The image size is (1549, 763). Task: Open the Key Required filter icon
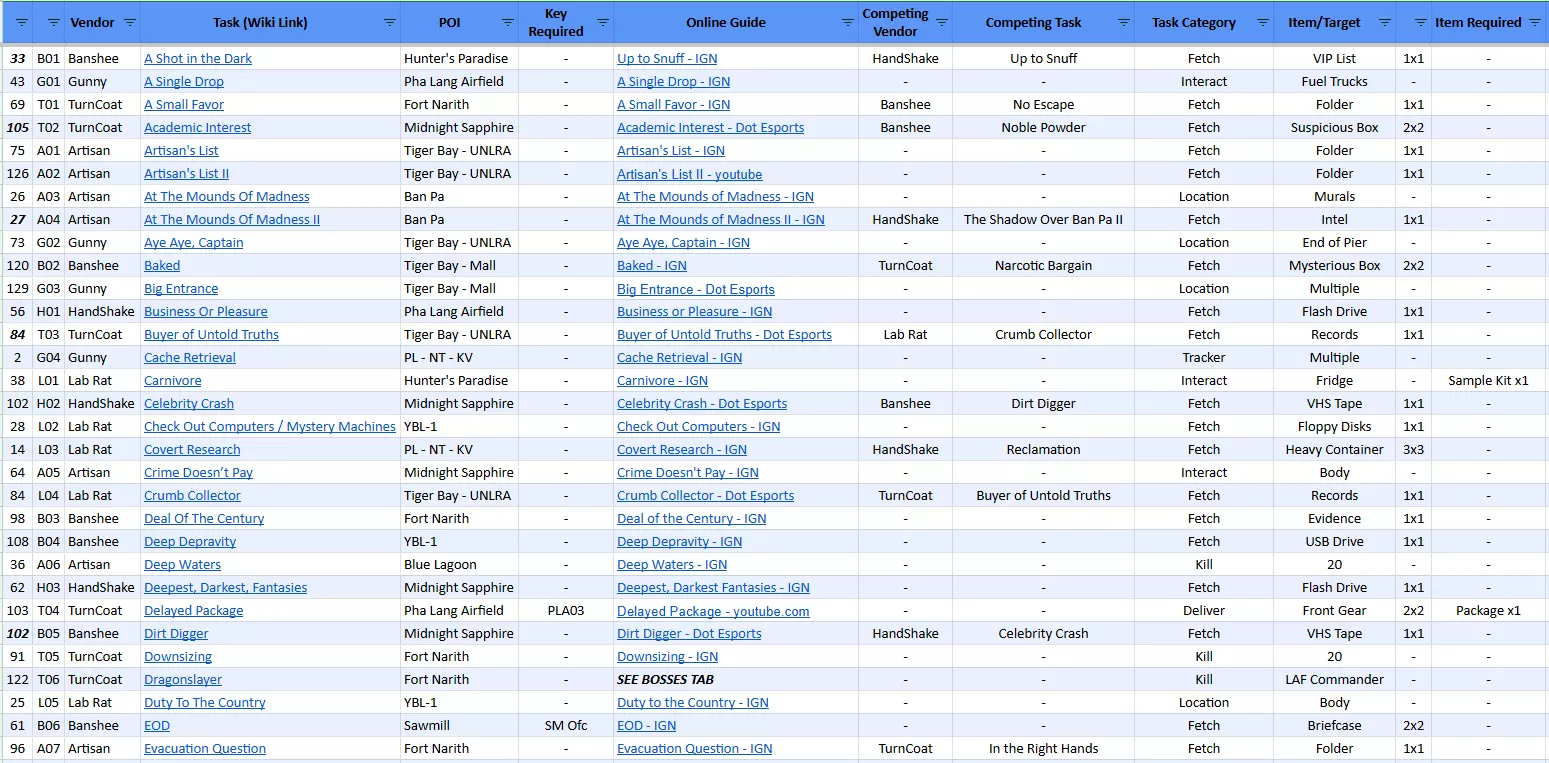pyautogui.click(x=602, y=22)
